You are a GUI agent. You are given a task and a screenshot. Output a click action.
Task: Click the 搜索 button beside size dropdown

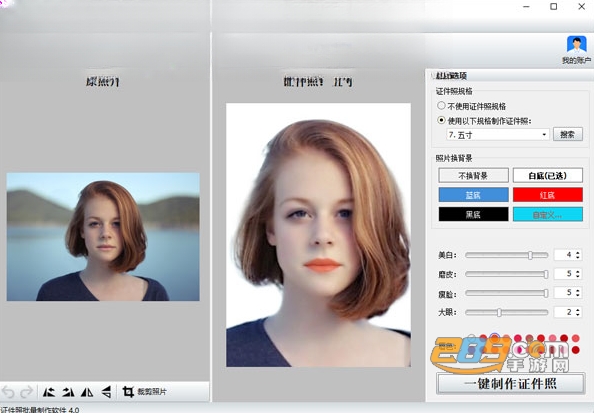point(567,134)
